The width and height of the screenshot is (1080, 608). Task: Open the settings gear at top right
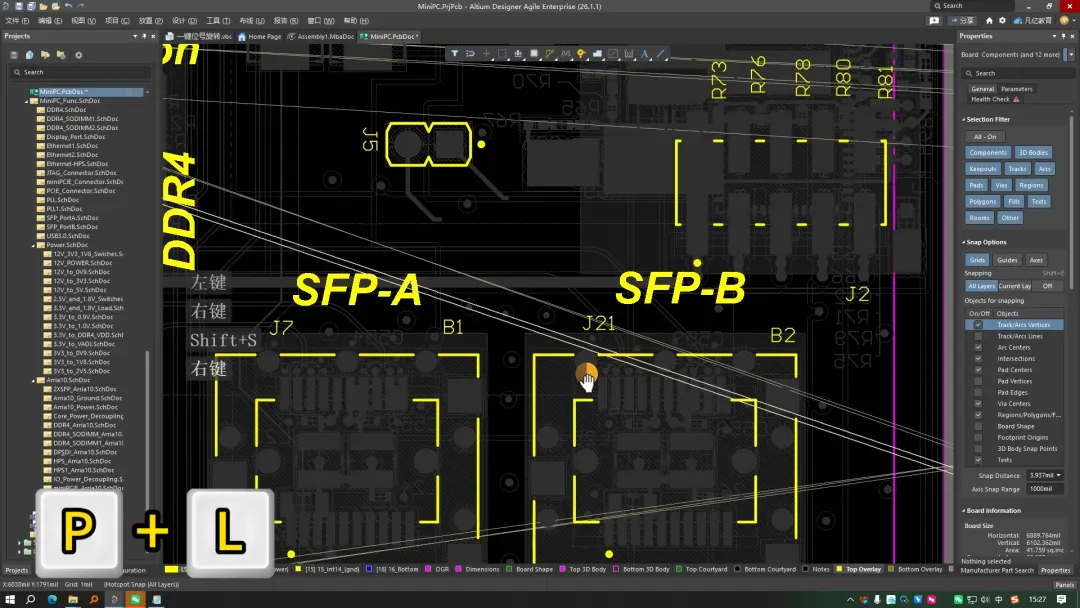click(1002, 21)
